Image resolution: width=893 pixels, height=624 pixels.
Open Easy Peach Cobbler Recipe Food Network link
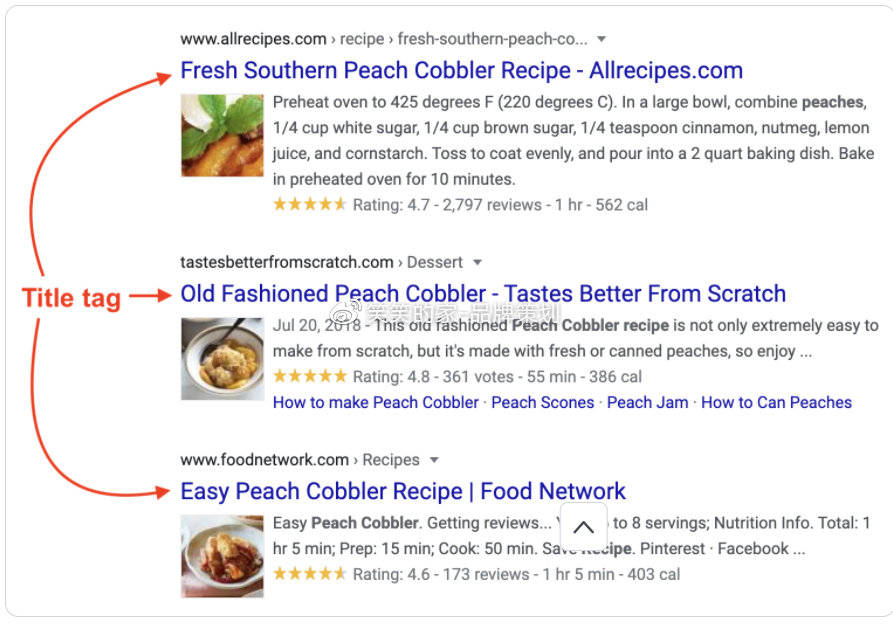click(x=403, y=491)
